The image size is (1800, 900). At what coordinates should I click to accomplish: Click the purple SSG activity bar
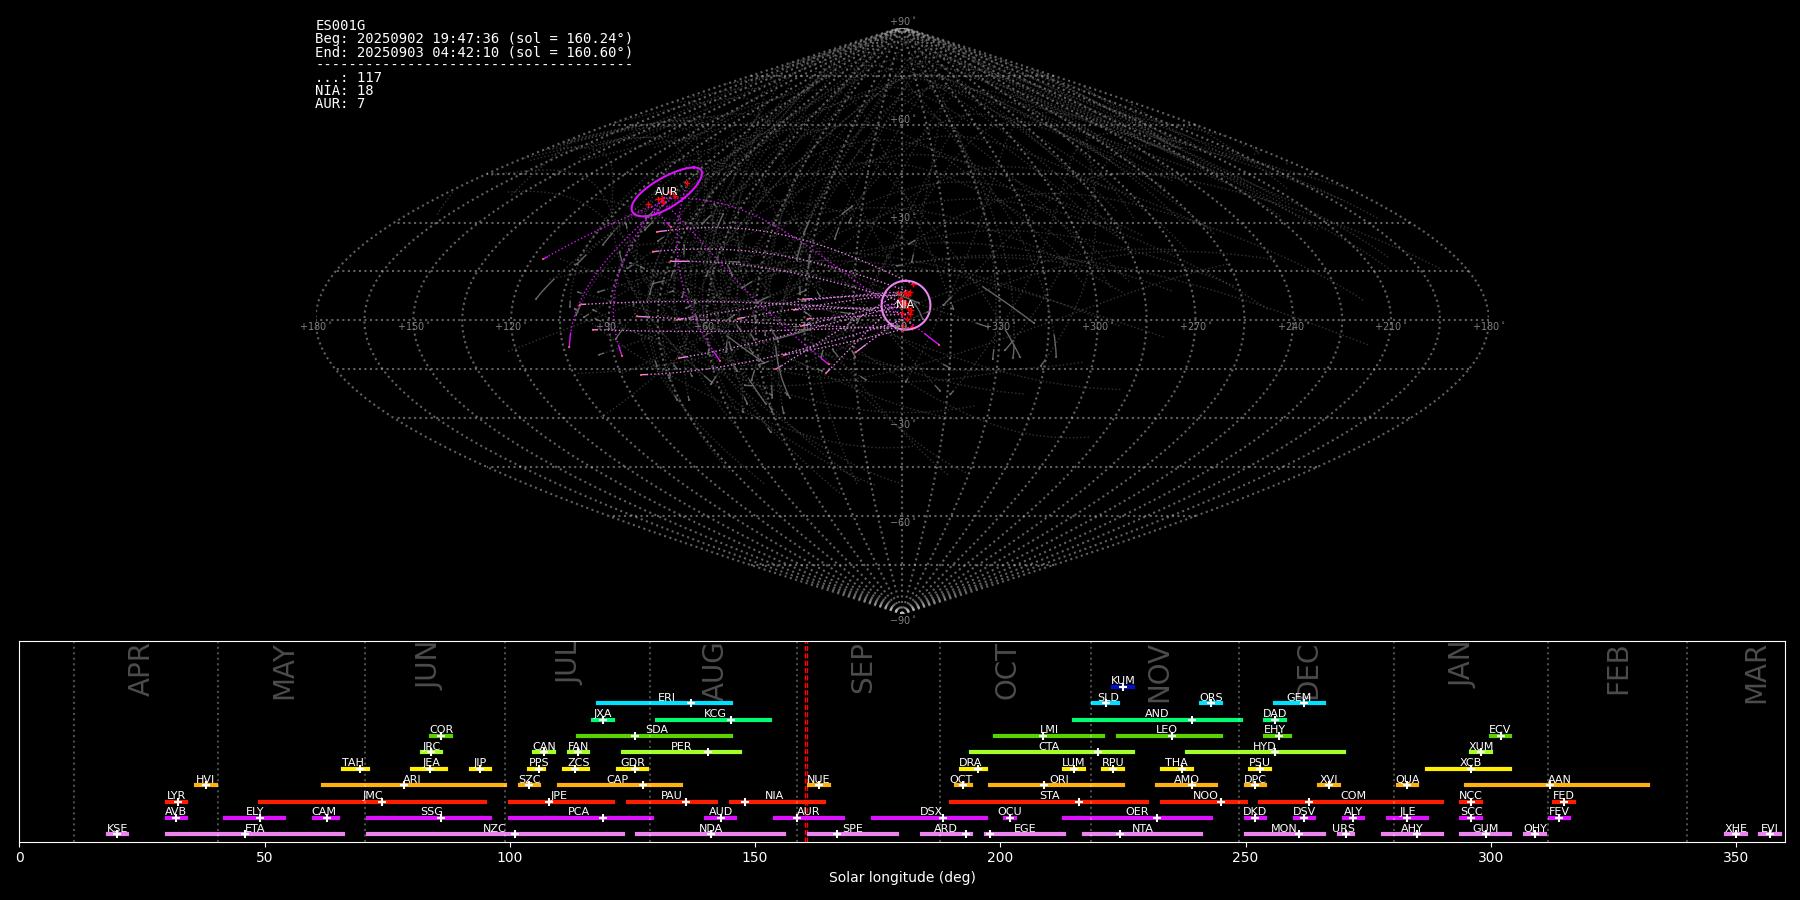click(x=429, y=818)
